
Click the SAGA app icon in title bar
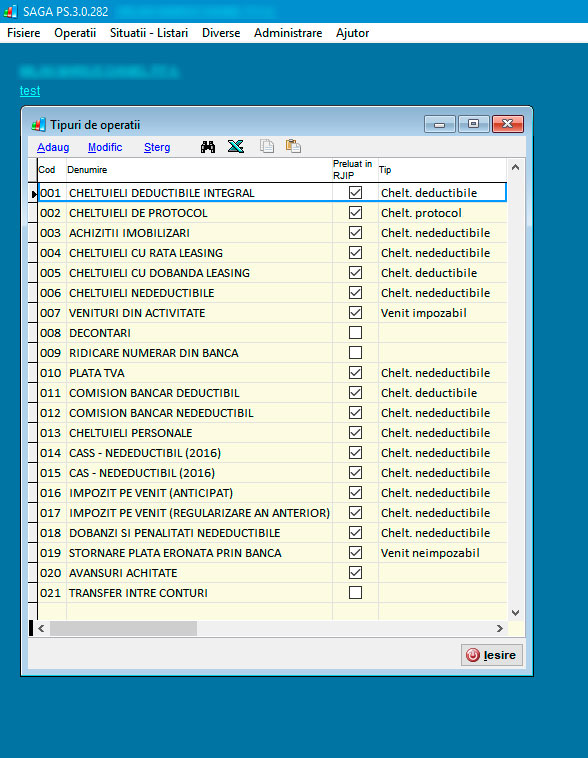click(10, 11)
